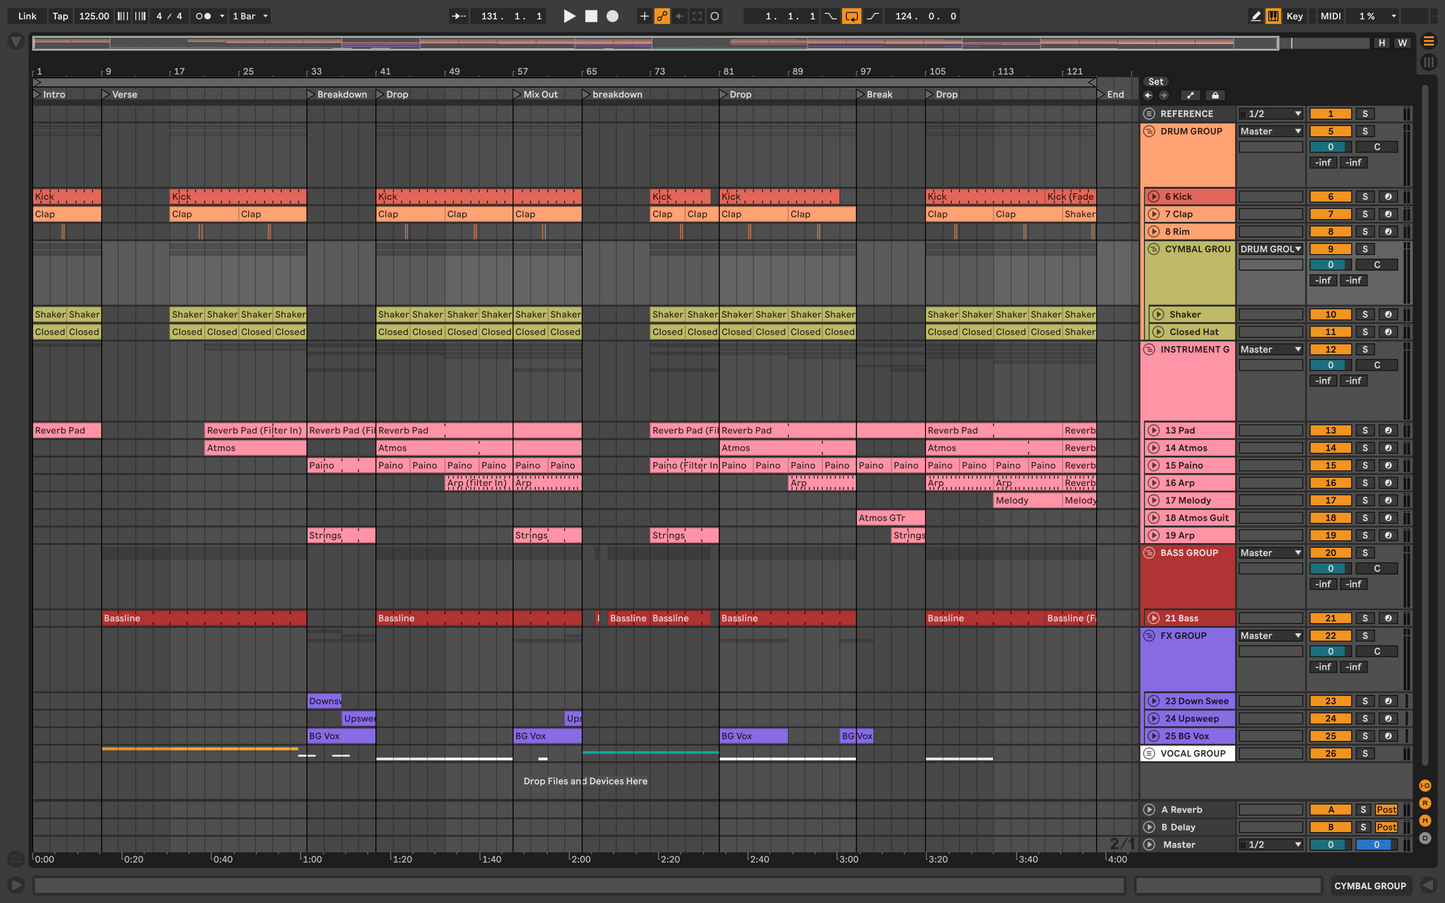1445x903 pixels.
Task: Show the I-O section with the round button
Action: tap(1425, 786)
